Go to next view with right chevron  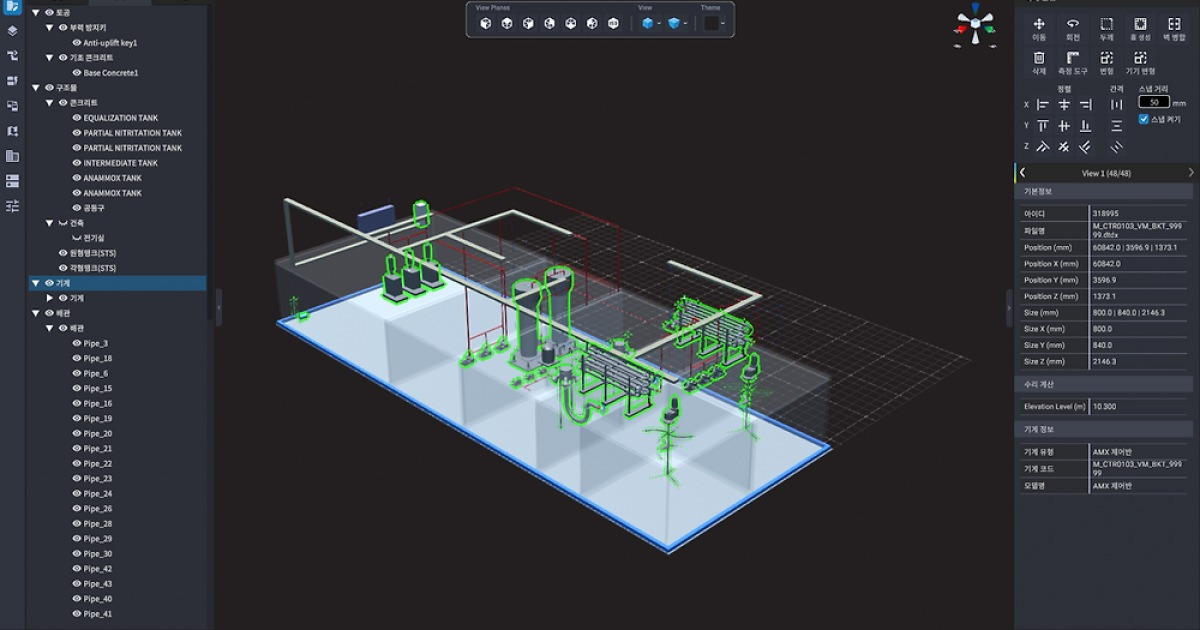coord(1190,173)
